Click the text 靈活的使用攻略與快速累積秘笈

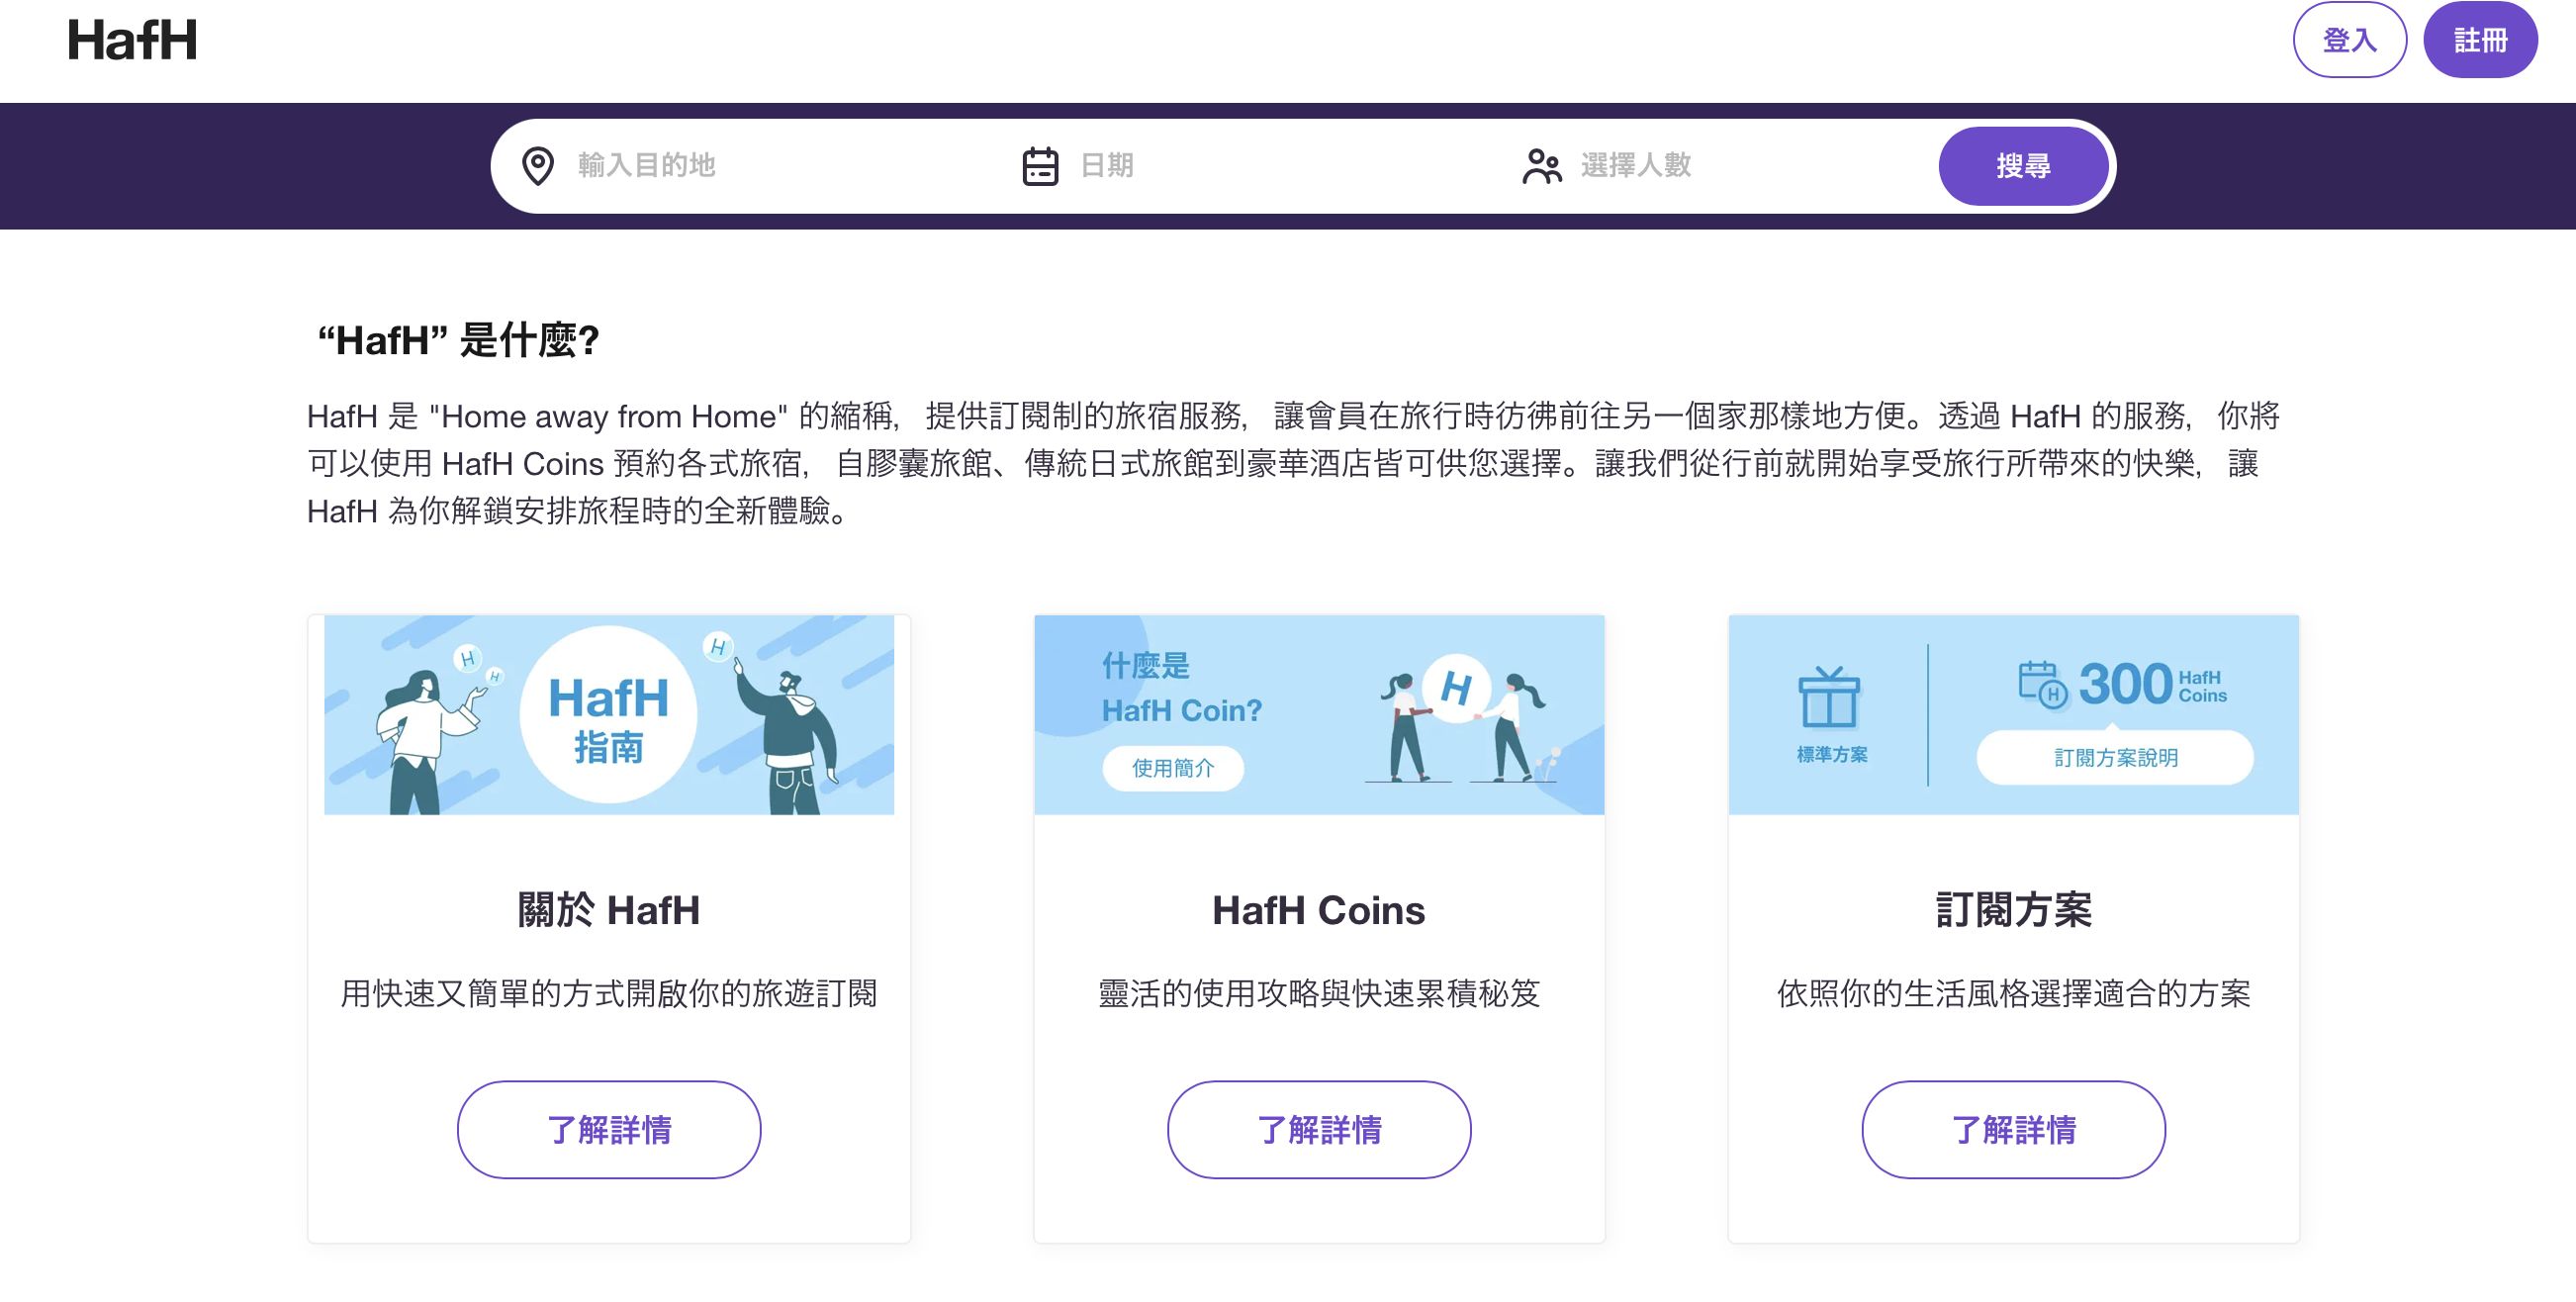click(x=1319, y=993)
